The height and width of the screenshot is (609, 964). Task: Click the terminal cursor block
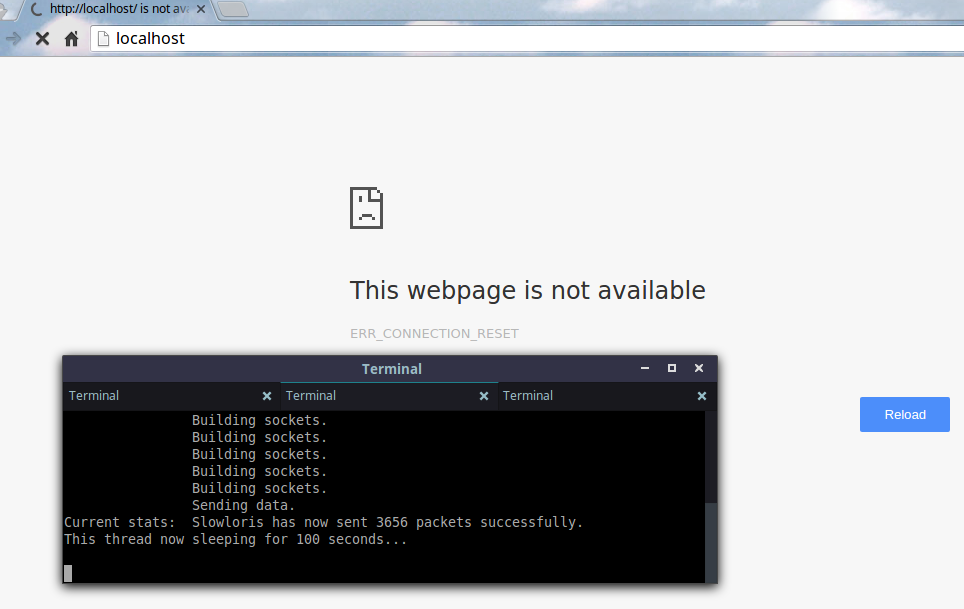point(68,573)
